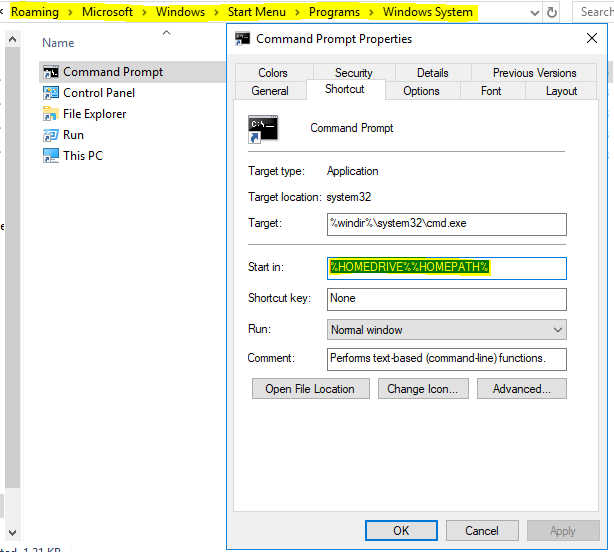Expand the chevron after Programs in breadcrumb
The image size is (614, 552).
coord(371,13)
